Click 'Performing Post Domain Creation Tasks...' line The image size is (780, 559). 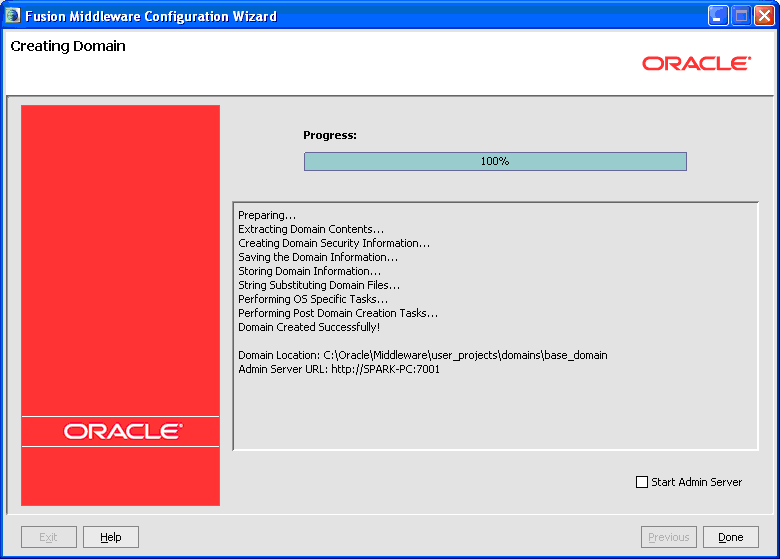coord(338,313)
